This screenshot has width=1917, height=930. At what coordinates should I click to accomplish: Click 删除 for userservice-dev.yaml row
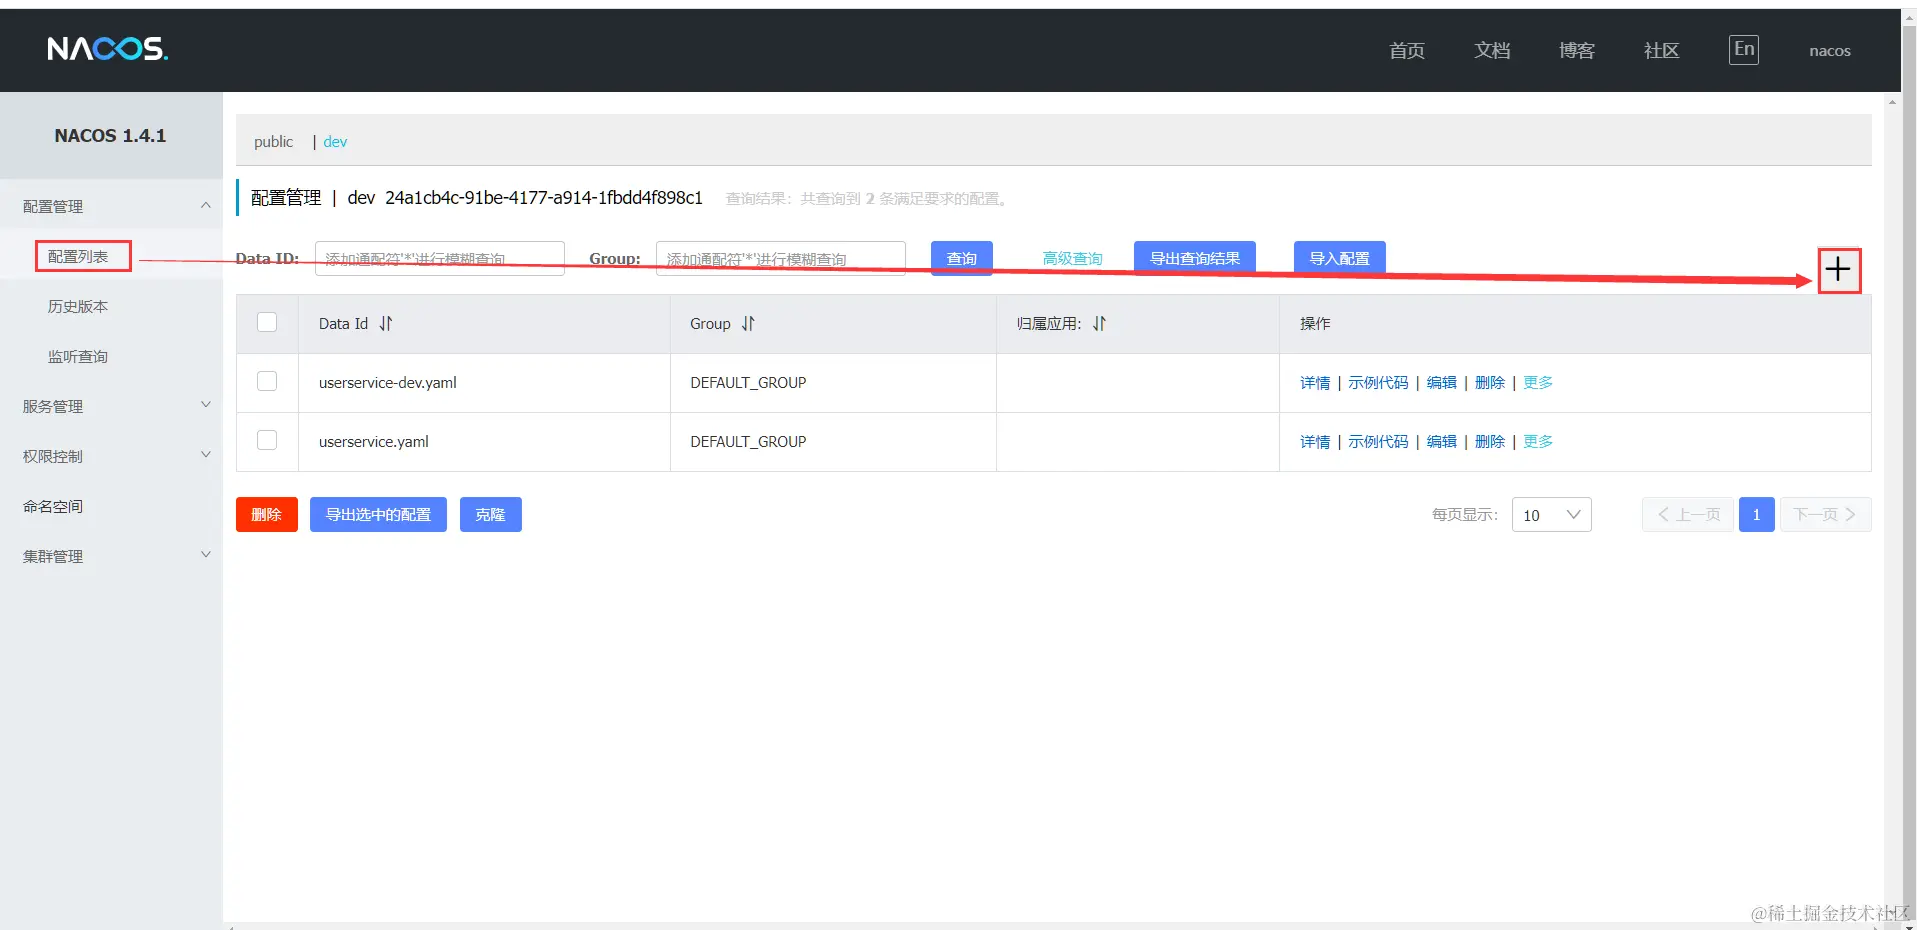pos(1490,383)
